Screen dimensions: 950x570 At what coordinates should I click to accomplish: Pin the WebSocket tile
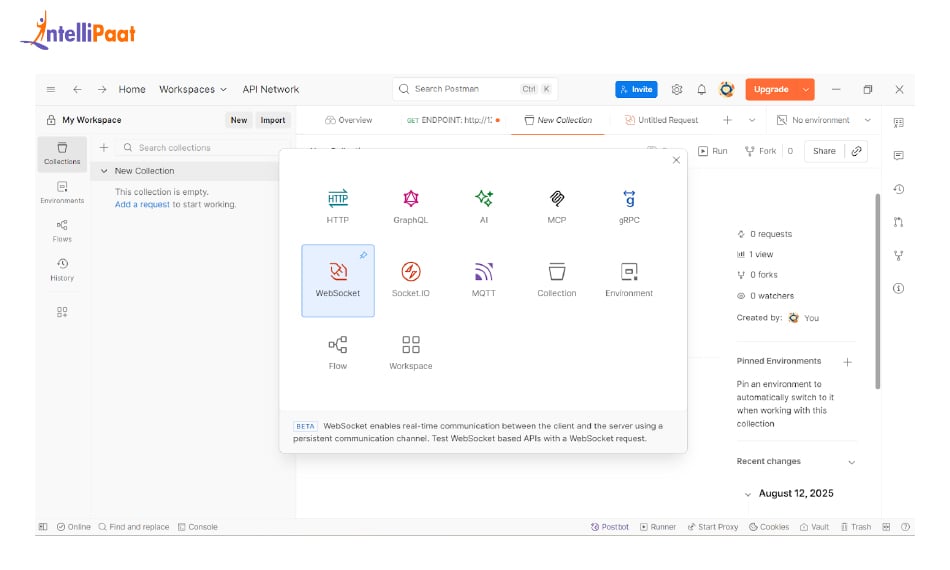(364, 255)
